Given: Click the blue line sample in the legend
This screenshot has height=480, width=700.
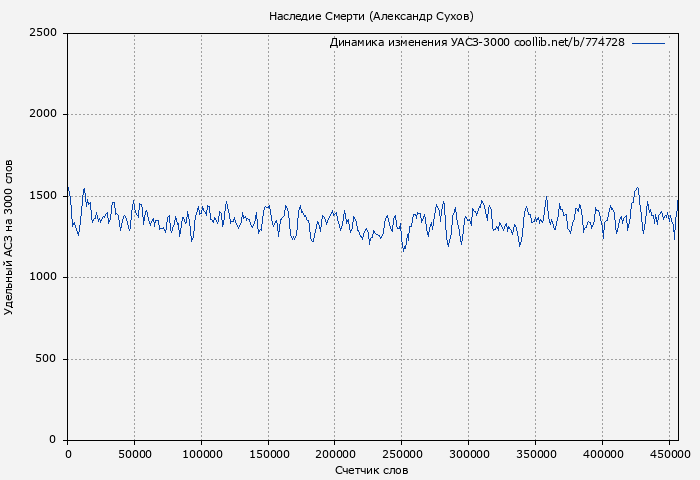Looking at the screenshot, I should click(648, 43).
